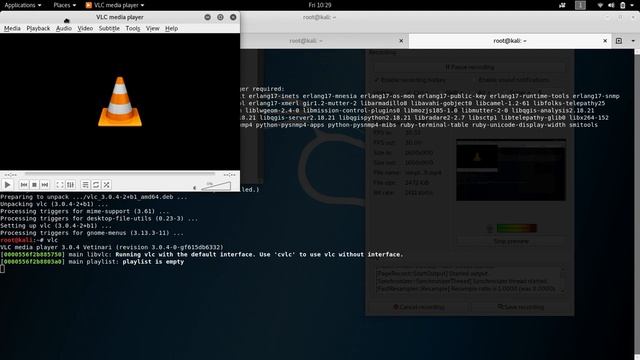This screenshot has height=360, width=640.
Task: Click VLC elapsed time label
Action: click(x=10, y=175)
